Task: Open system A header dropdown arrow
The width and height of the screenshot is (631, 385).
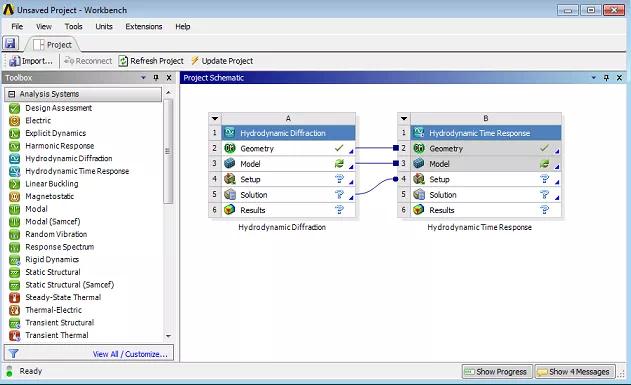Action: click(215, 119)
